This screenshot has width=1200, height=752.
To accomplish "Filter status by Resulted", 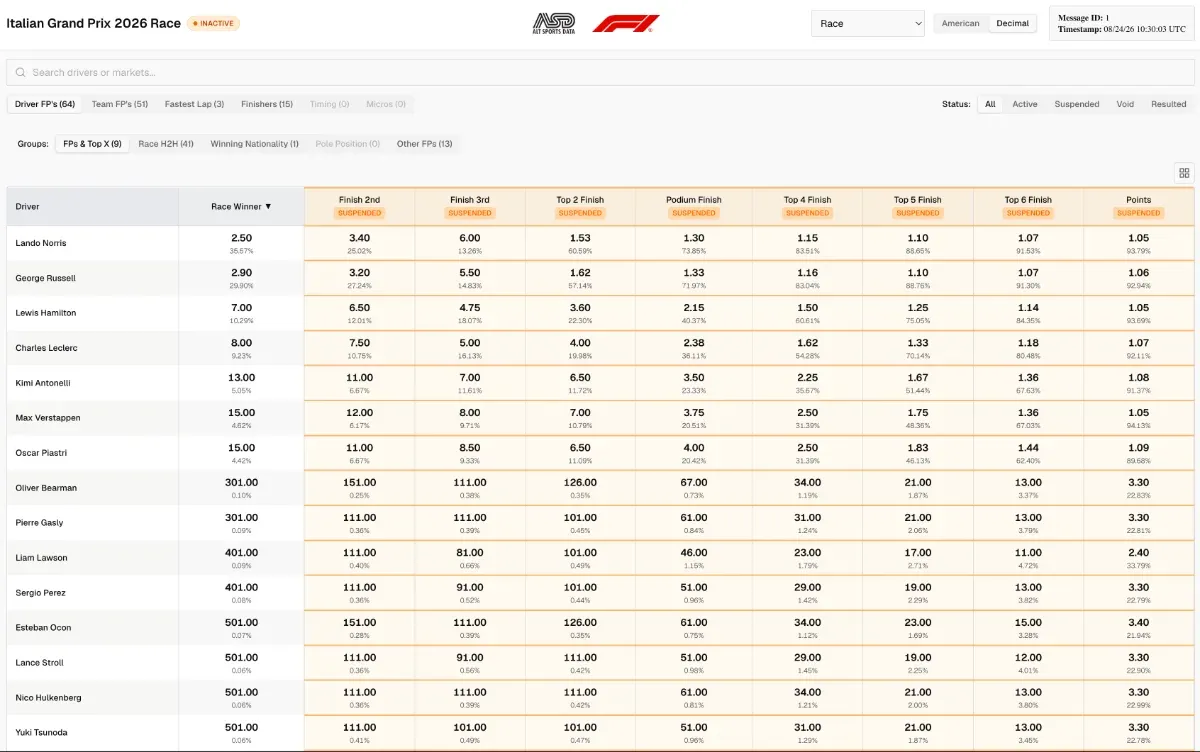I will tap(1168, 104).
